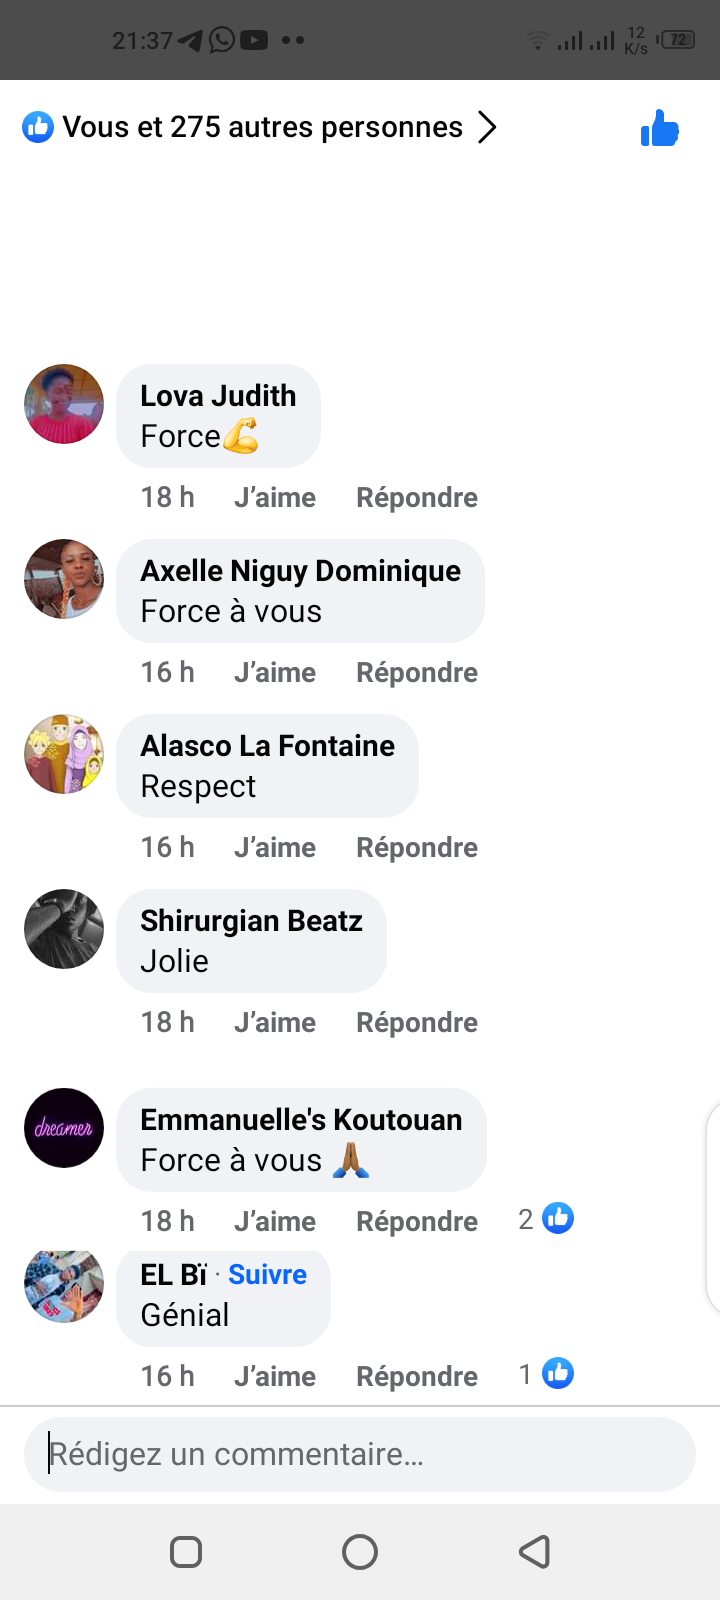Open Lova Judith's profile picture
The width and height of the screenshot is (720, 1600).
(x=64, y=404)
